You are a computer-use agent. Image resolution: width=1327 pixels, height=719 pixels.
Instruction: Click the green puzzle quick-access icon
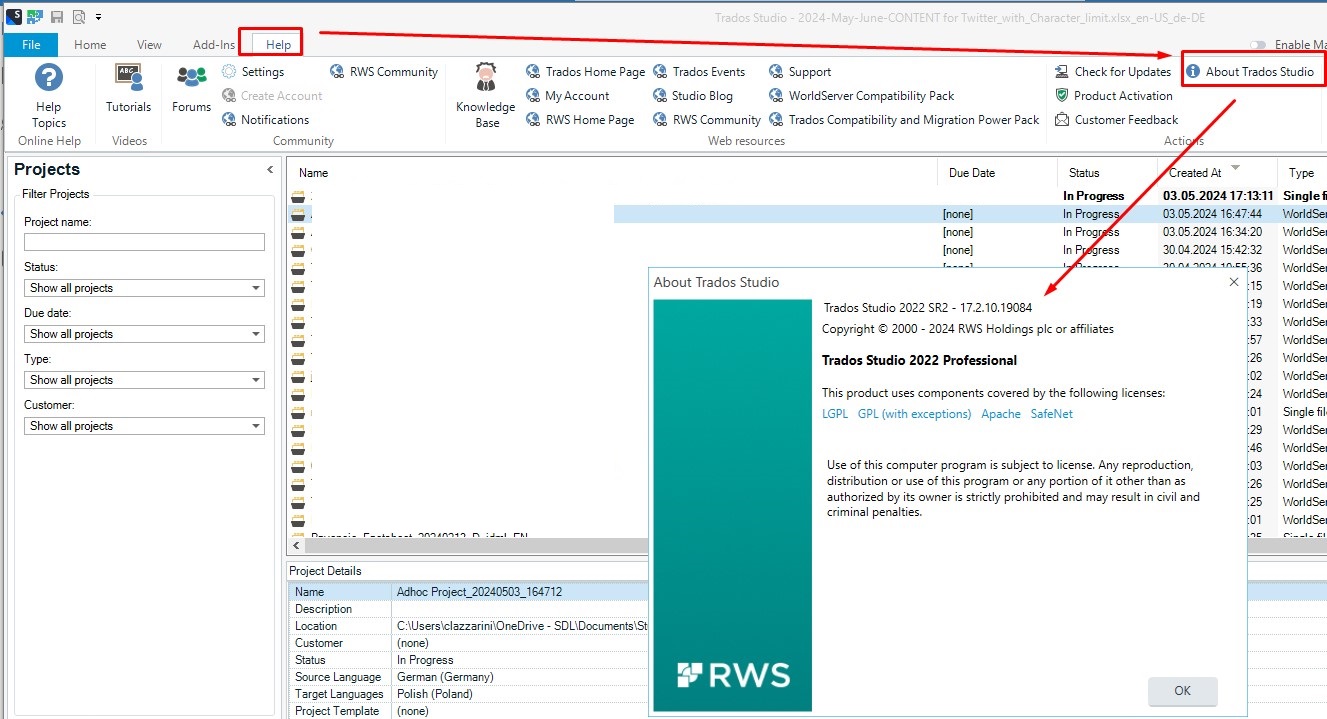[35, 16]
